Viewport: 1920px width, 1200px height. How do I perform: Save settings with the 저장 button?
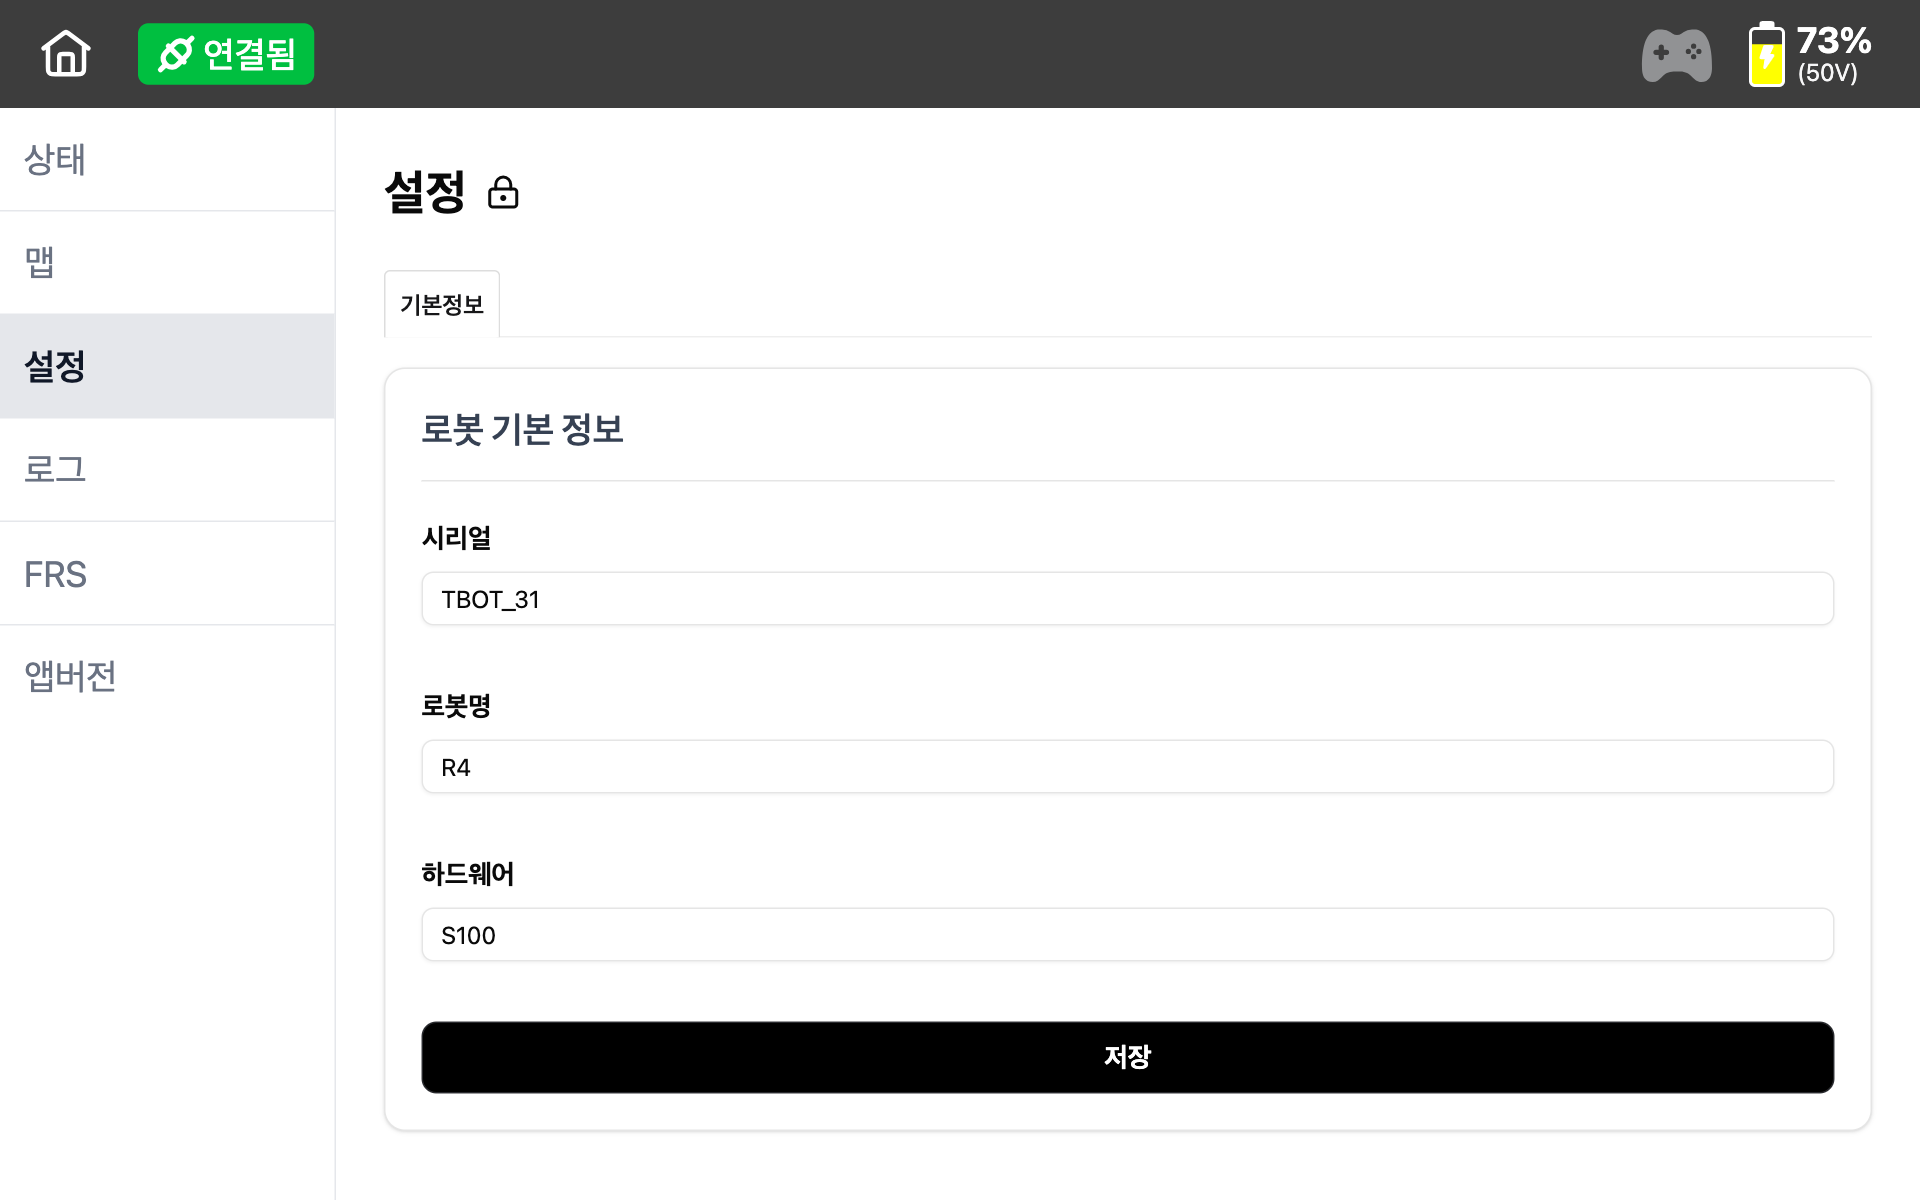[x=1127, y=1057]
